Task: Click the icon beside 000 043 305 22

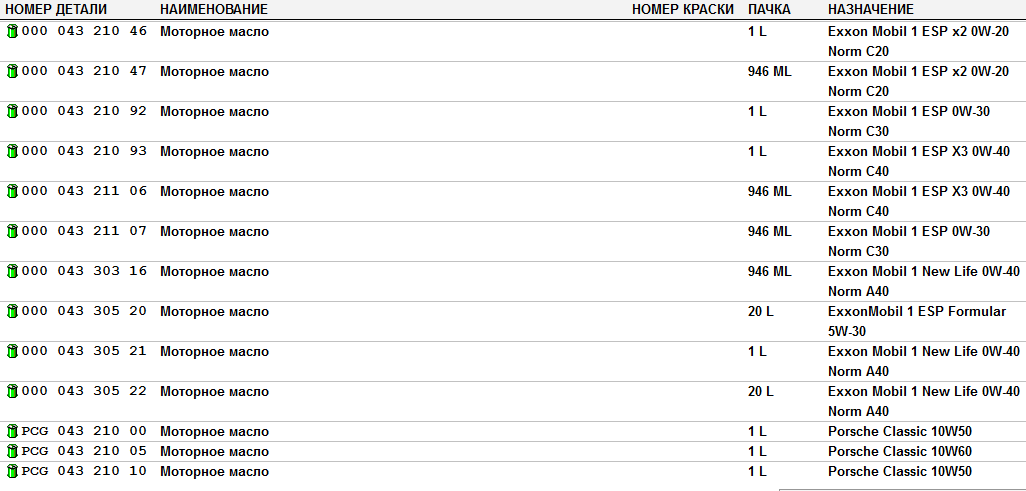Action: (12, 391)
